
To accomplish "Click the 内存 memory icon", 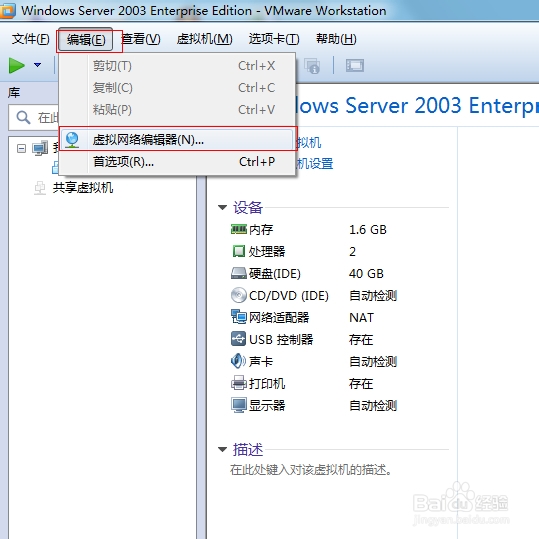I will (239, 229).
